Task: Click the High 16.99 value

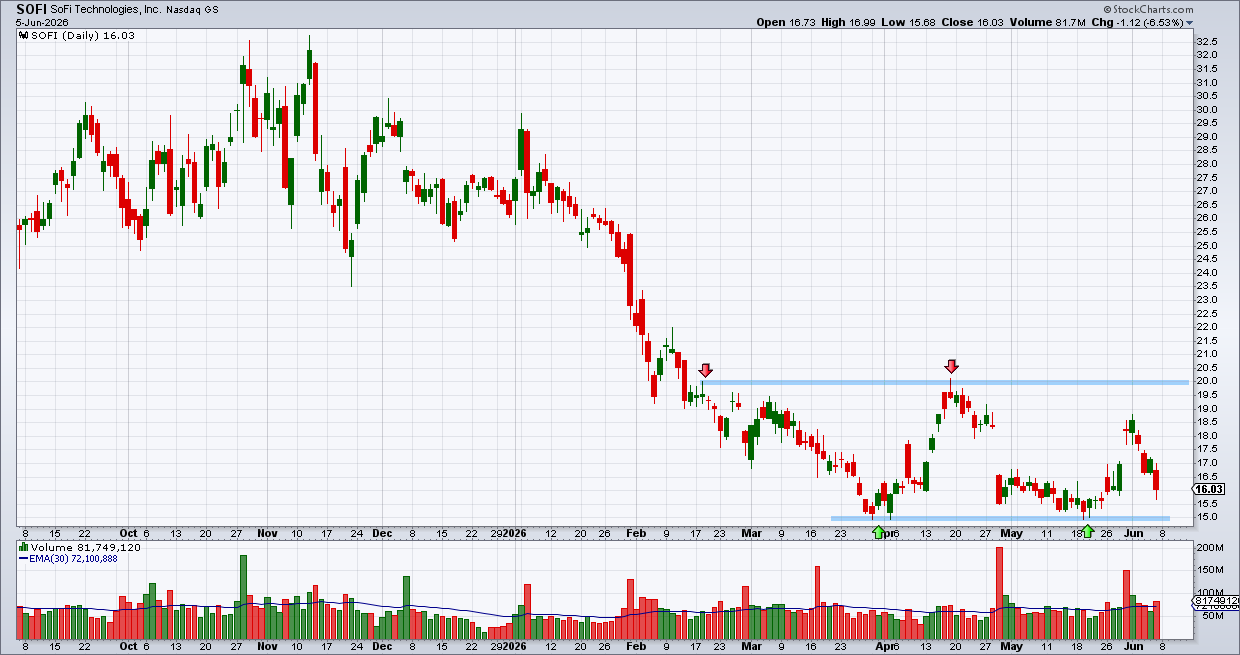Action: [x=850, y=21]
